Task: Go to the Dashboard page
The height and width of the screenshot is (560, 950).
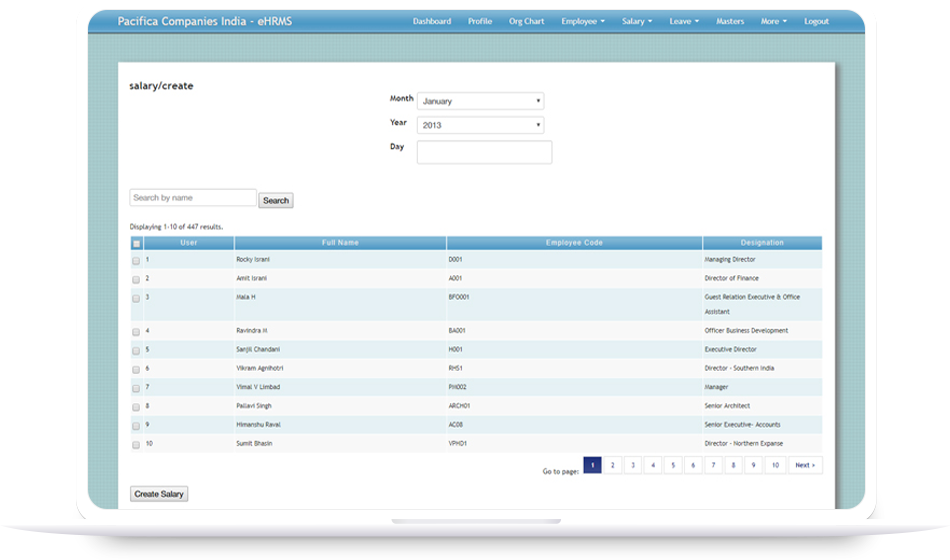Action: tap(432, 21)
